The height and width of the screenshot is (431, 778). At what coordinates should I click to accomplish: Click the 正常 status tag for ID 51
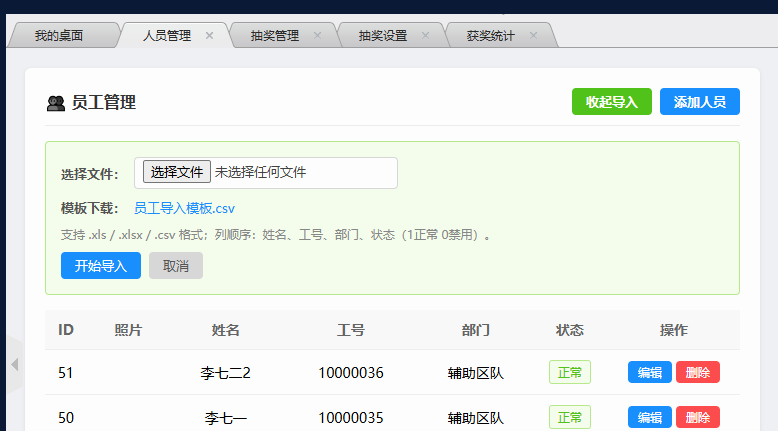click(x=570, y=372)
